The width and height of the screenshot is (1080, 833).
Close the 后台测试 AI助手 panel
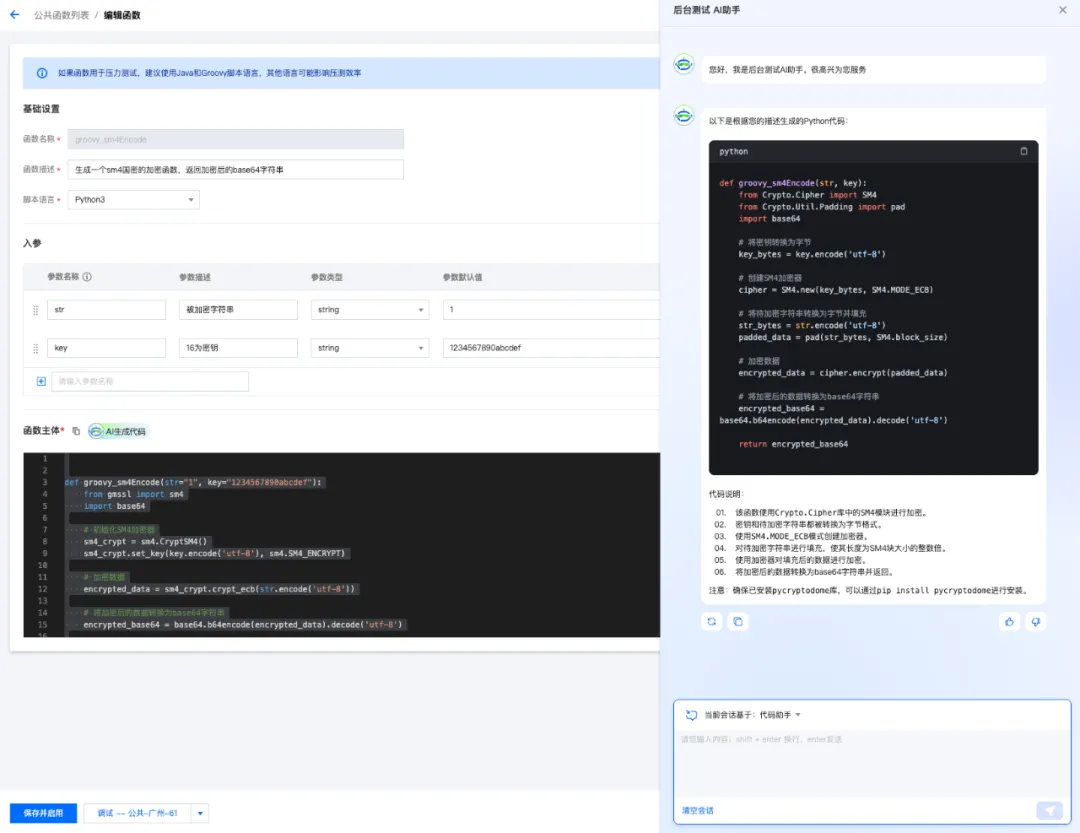1062,10
